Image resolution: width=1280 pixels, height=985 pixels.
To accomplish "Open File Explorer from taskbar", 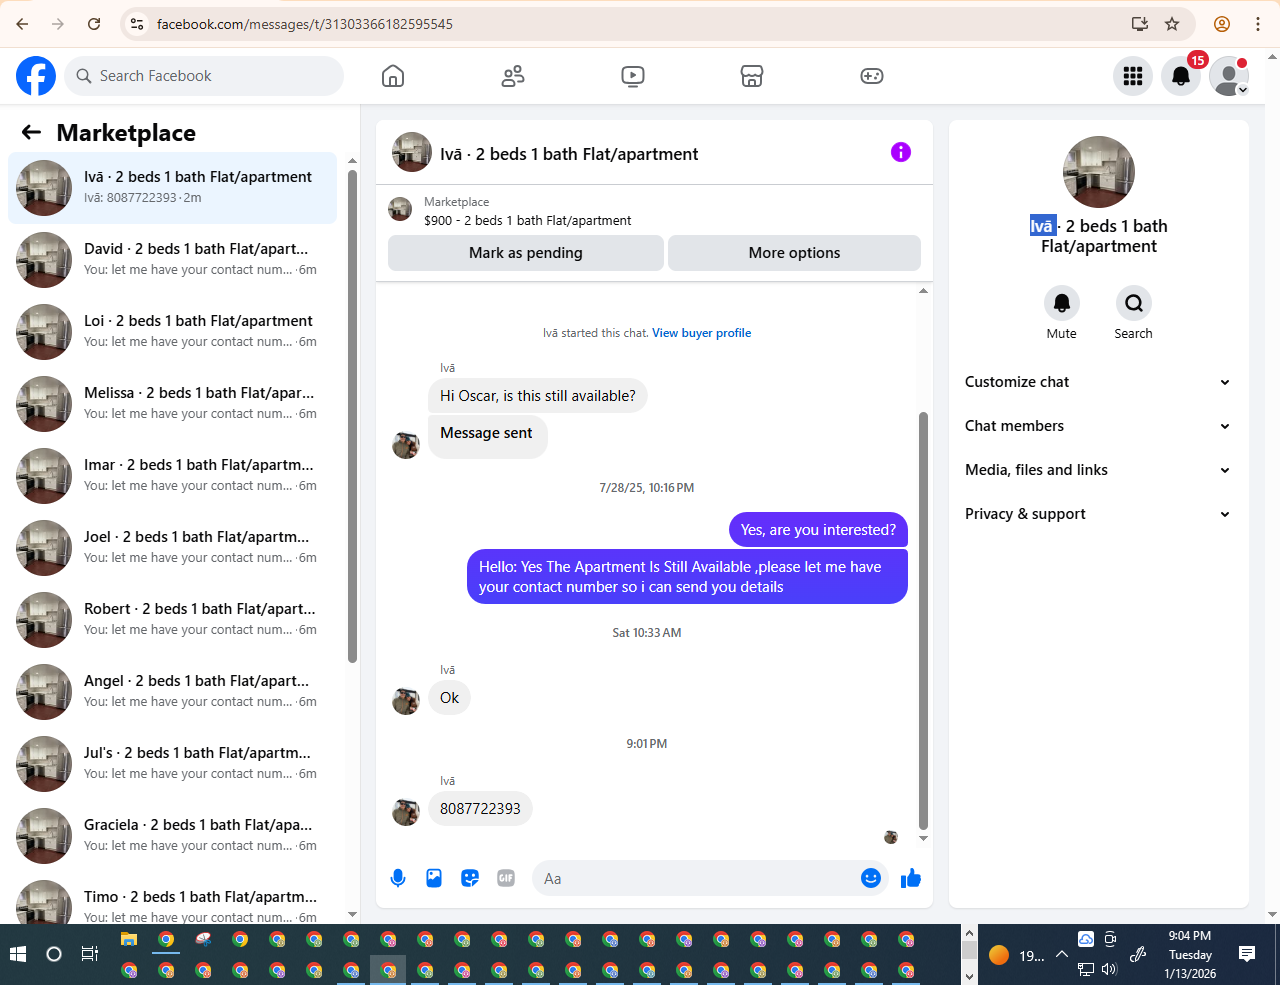I will pyautogui.click(x=129, y=939).
